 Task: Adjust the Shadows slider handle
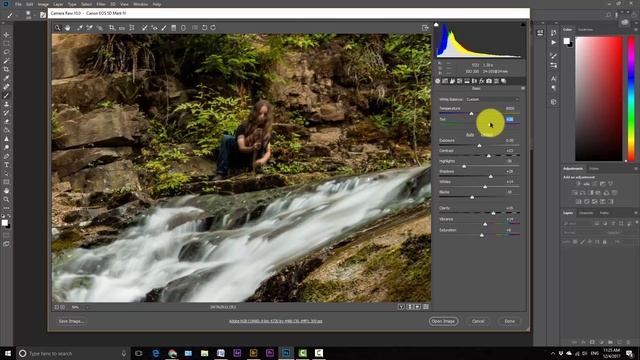coord(491,176)
